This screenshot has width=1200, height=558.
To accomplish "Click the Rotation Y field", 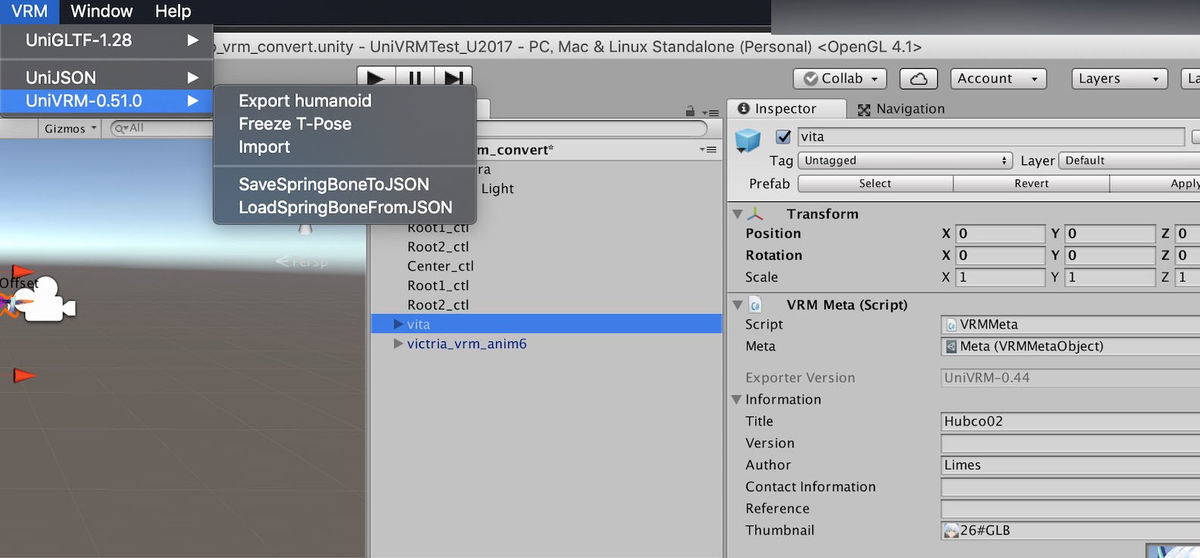I will point(1109,255).
